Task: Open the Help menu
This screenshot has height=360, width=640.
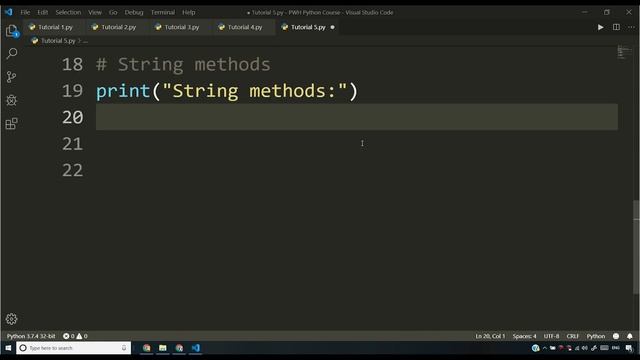Action: 189,12
